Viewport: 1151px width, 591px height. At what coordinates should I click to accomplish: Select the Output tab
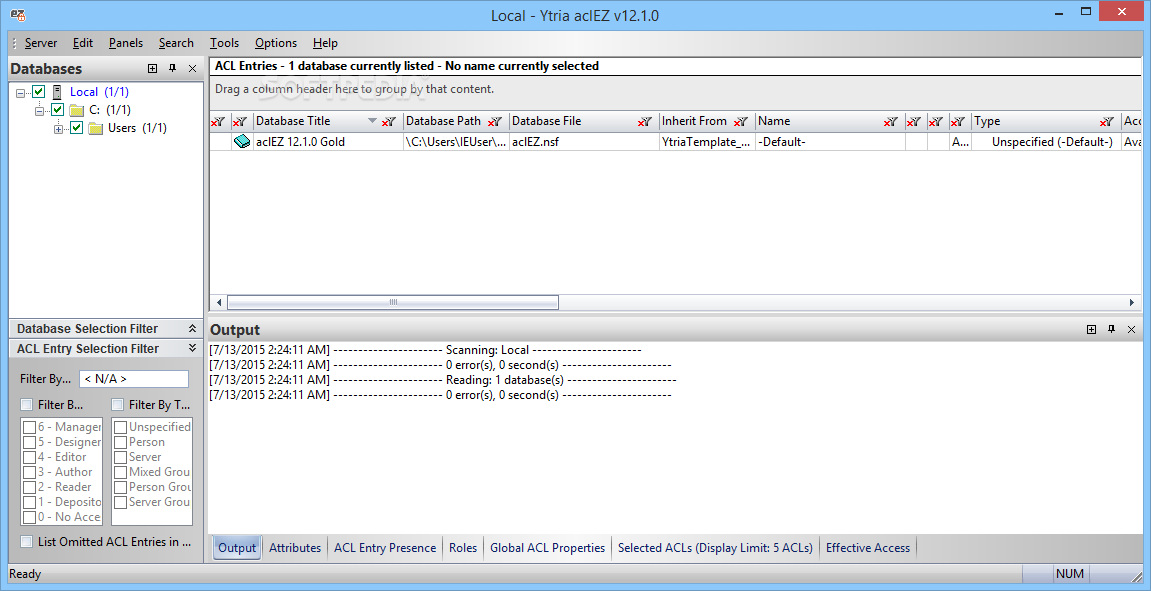click(x=237, y=548)
